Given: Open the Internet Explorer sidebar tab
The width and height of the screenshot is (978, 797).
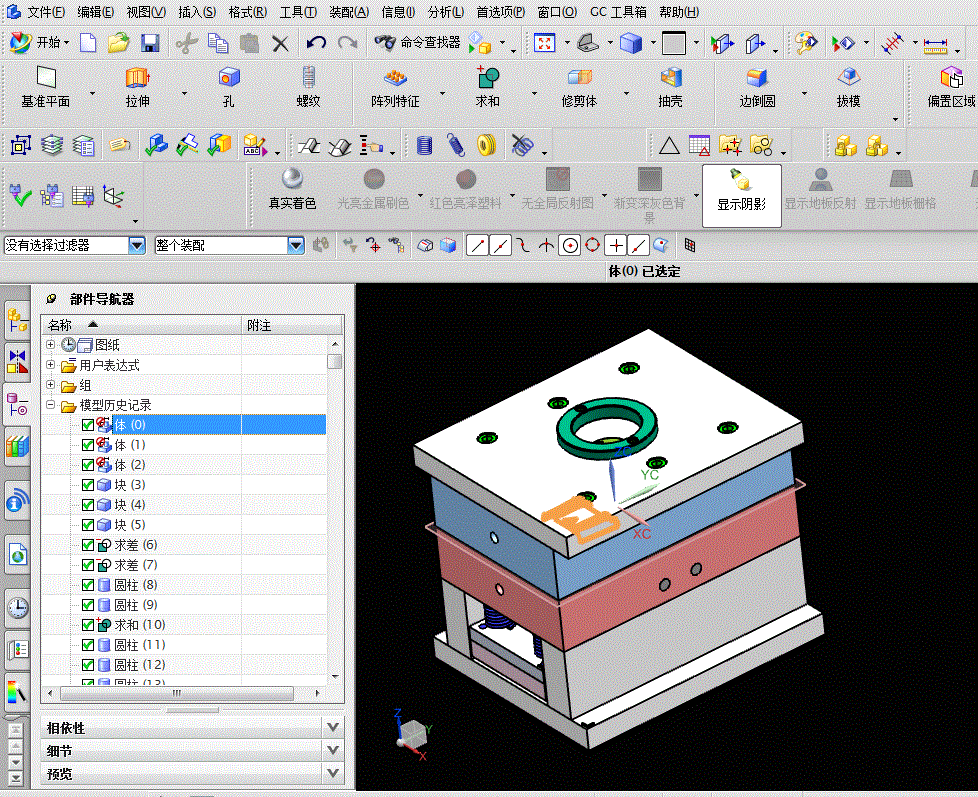Looking at the screenshot, I should [17, 554].
